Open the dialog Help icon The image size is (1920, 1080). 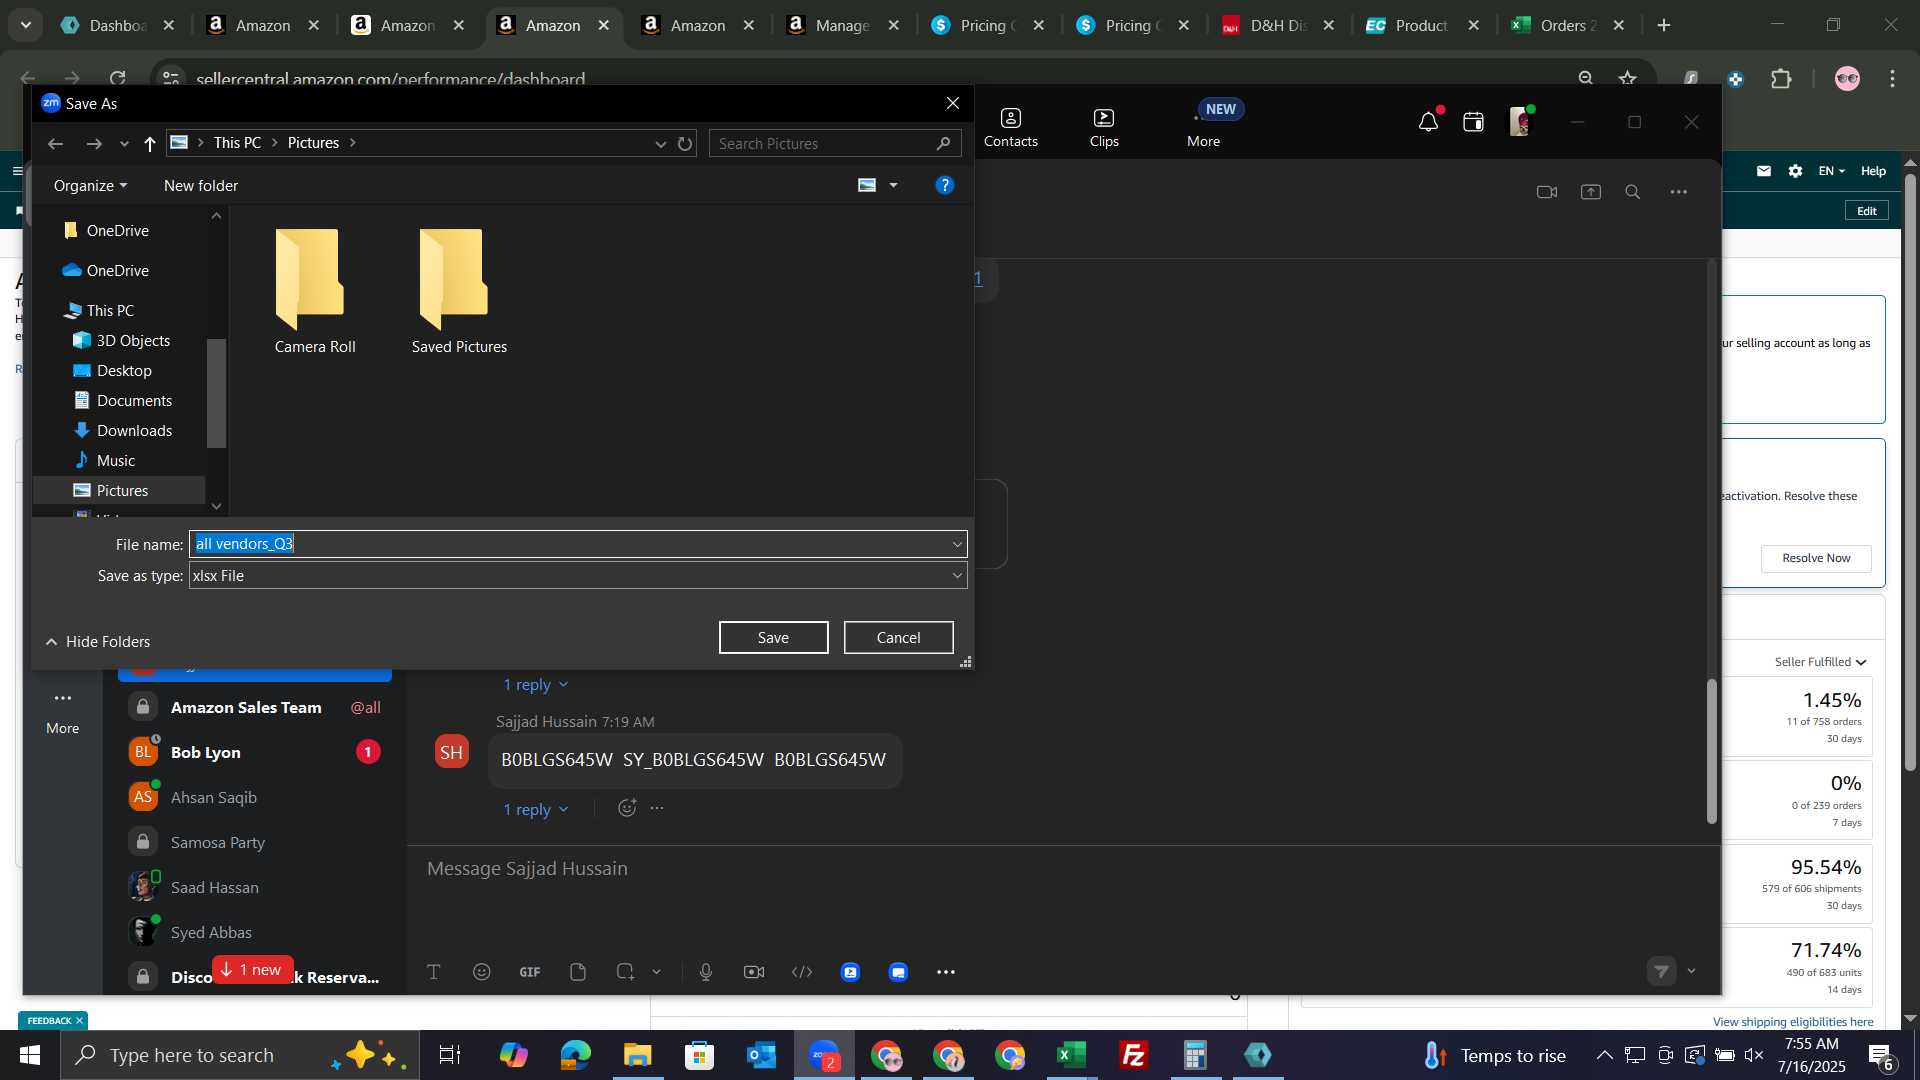pyautogui.click(x=944, y=185)
